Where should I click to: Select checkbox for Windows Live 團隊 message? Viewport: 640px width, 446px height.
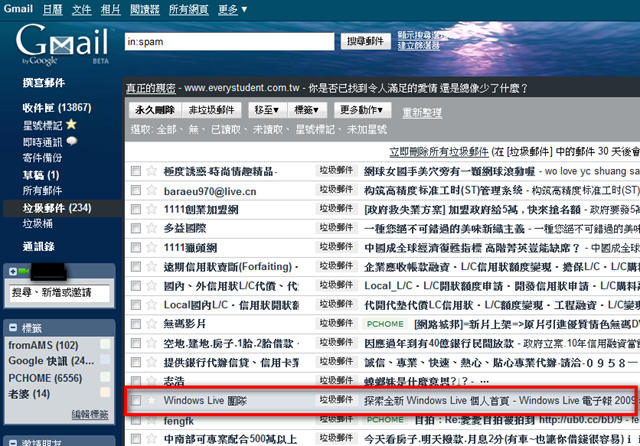click(x=136, y=400)
